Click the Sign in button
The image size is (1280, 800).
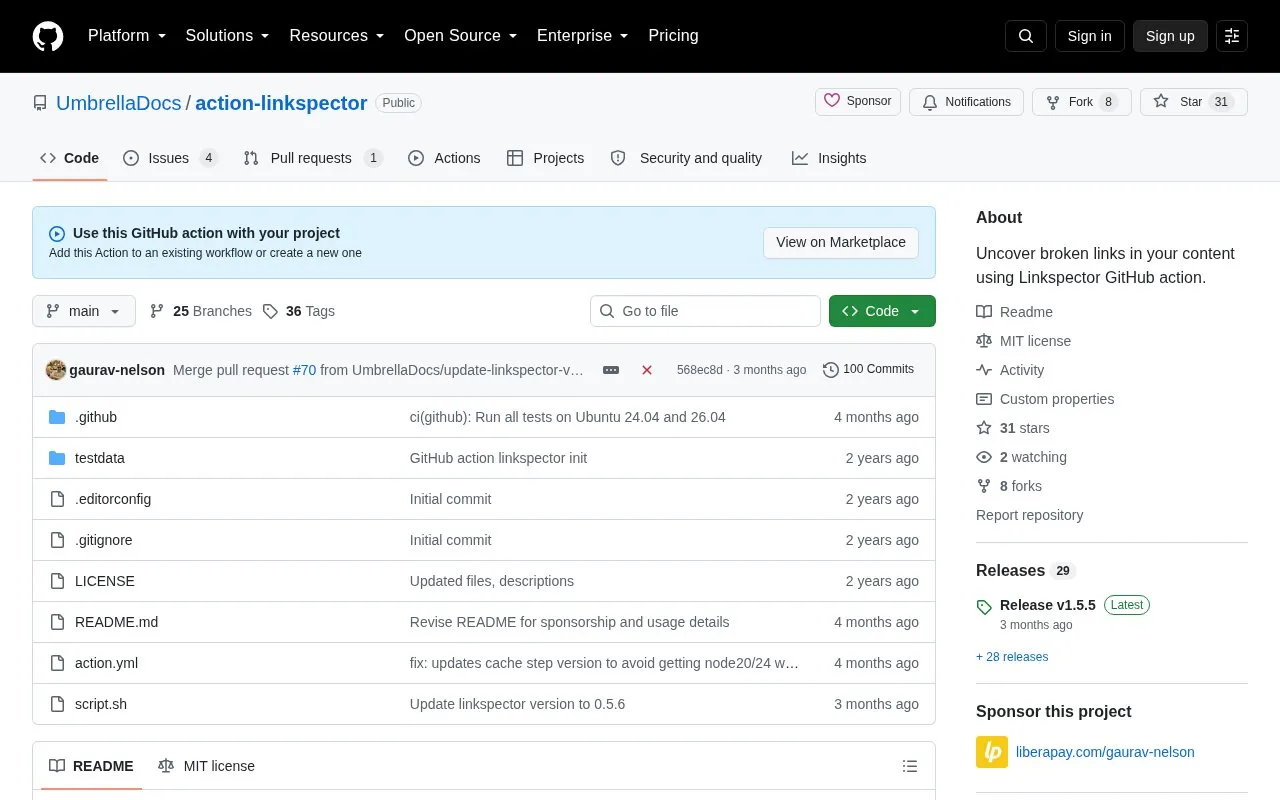[x=1090, y=36]
